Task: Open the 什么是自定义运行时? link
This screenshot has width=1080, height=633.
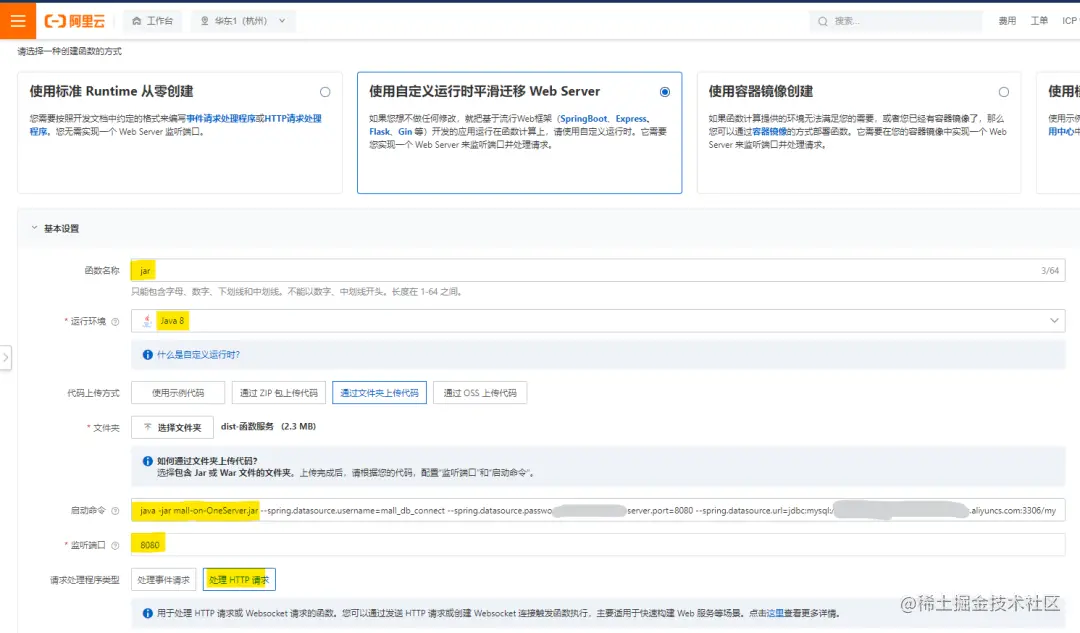Action: [198, 355]
